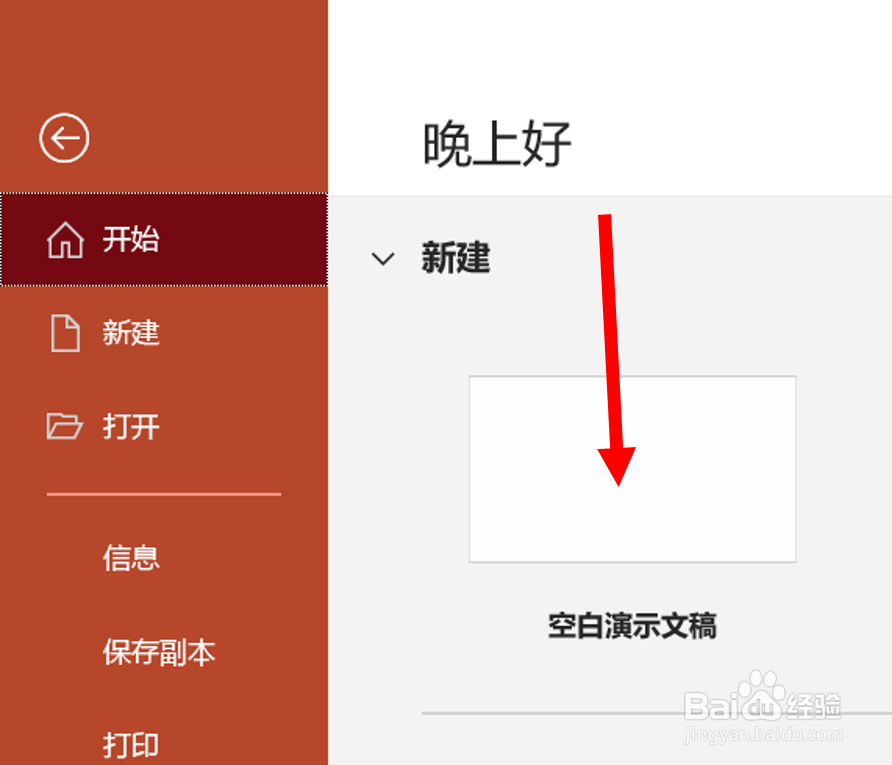
Task: Collapse the 新建 section with the chevron
Action: 383,259
